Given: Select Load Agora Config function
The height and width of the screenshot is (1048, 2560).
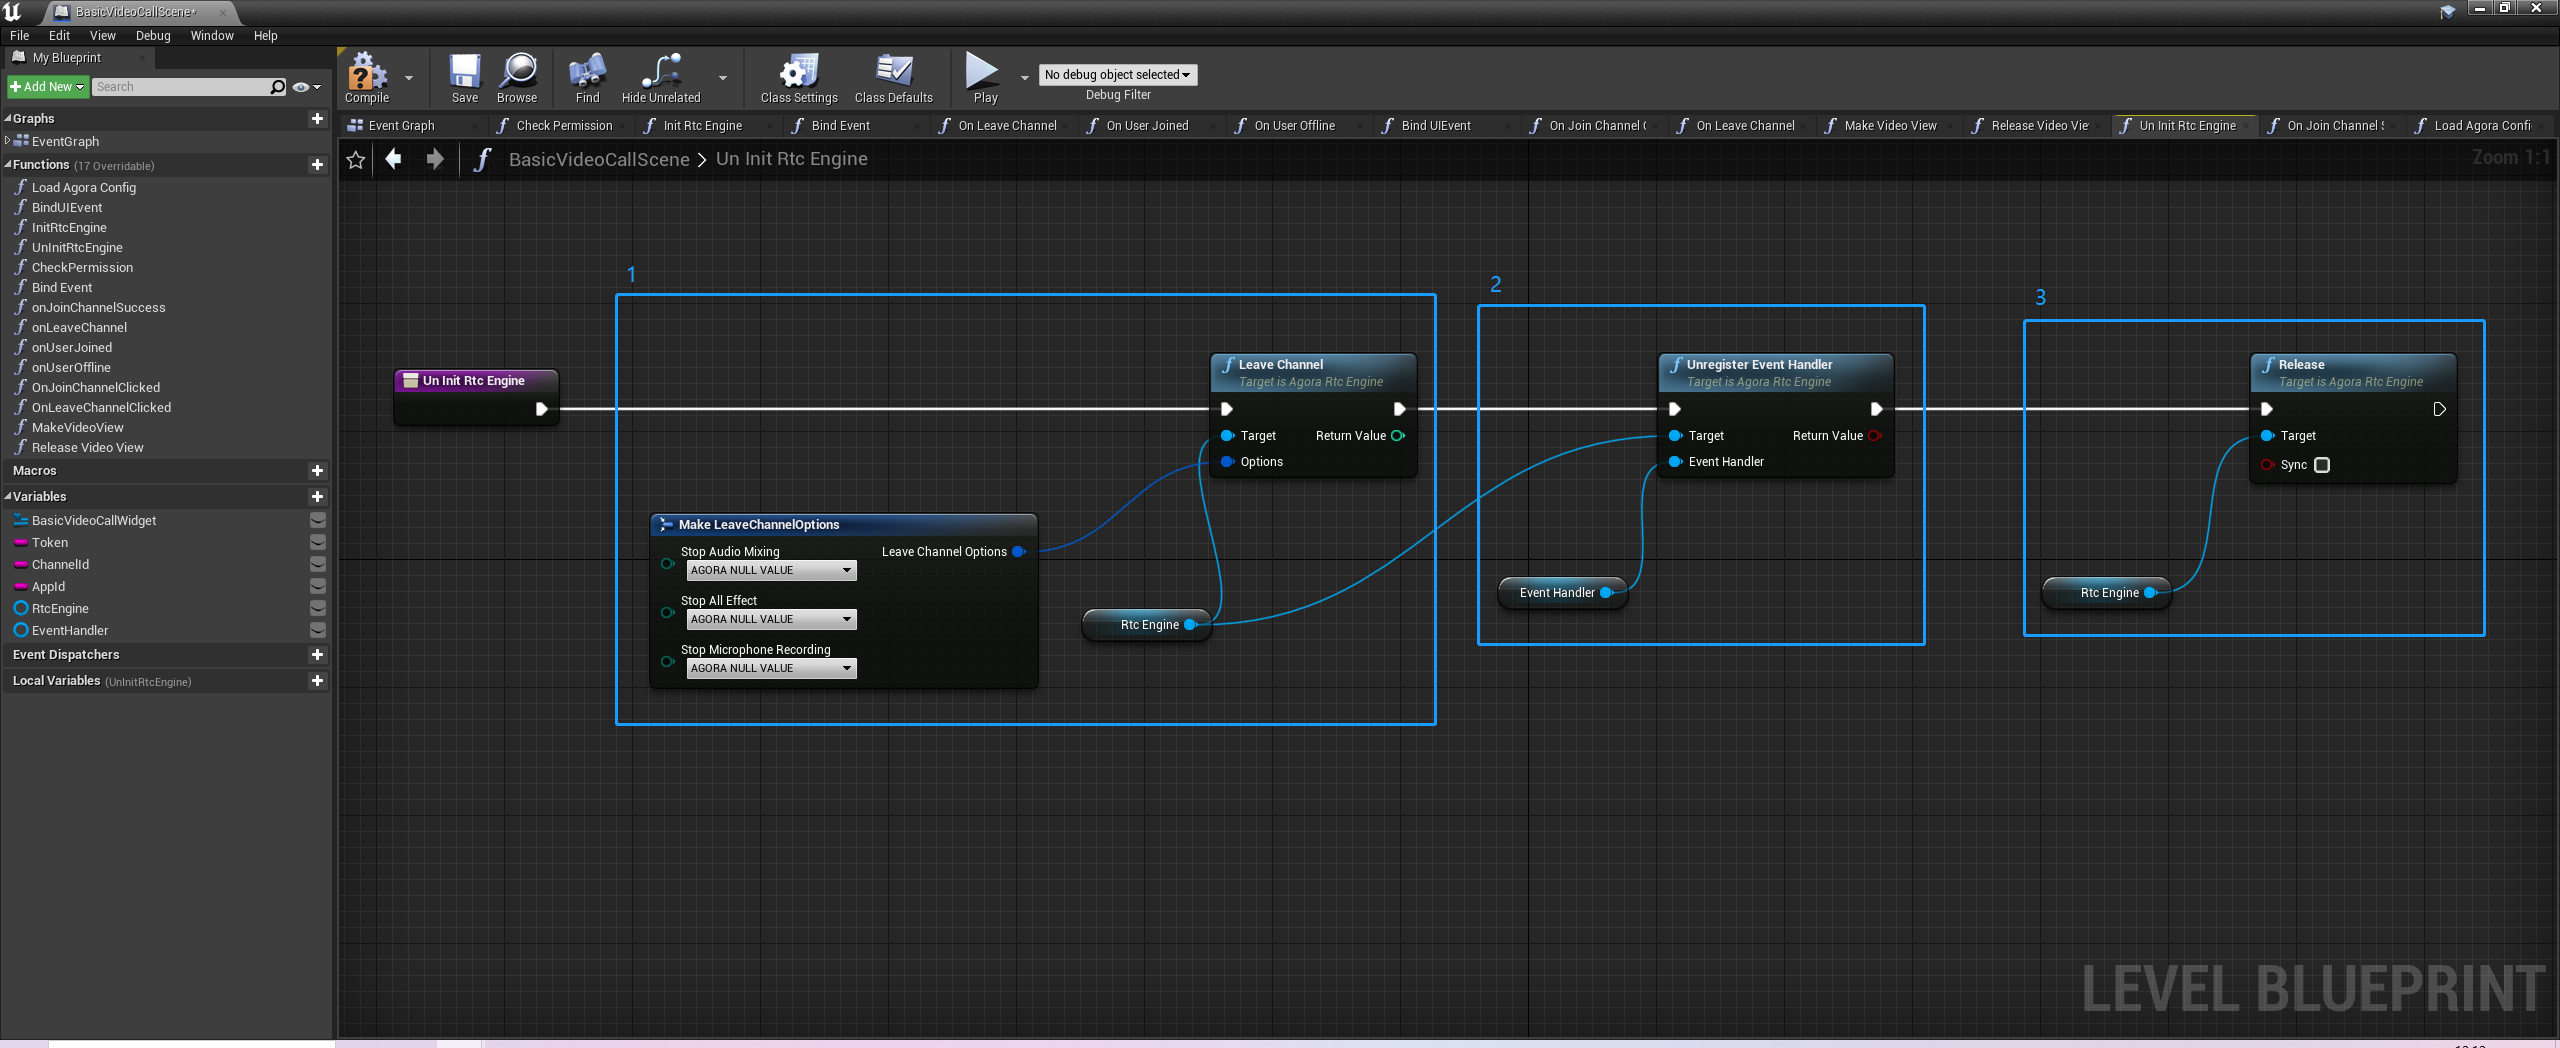Looking at the screenshot, I should tap(84, 187).
